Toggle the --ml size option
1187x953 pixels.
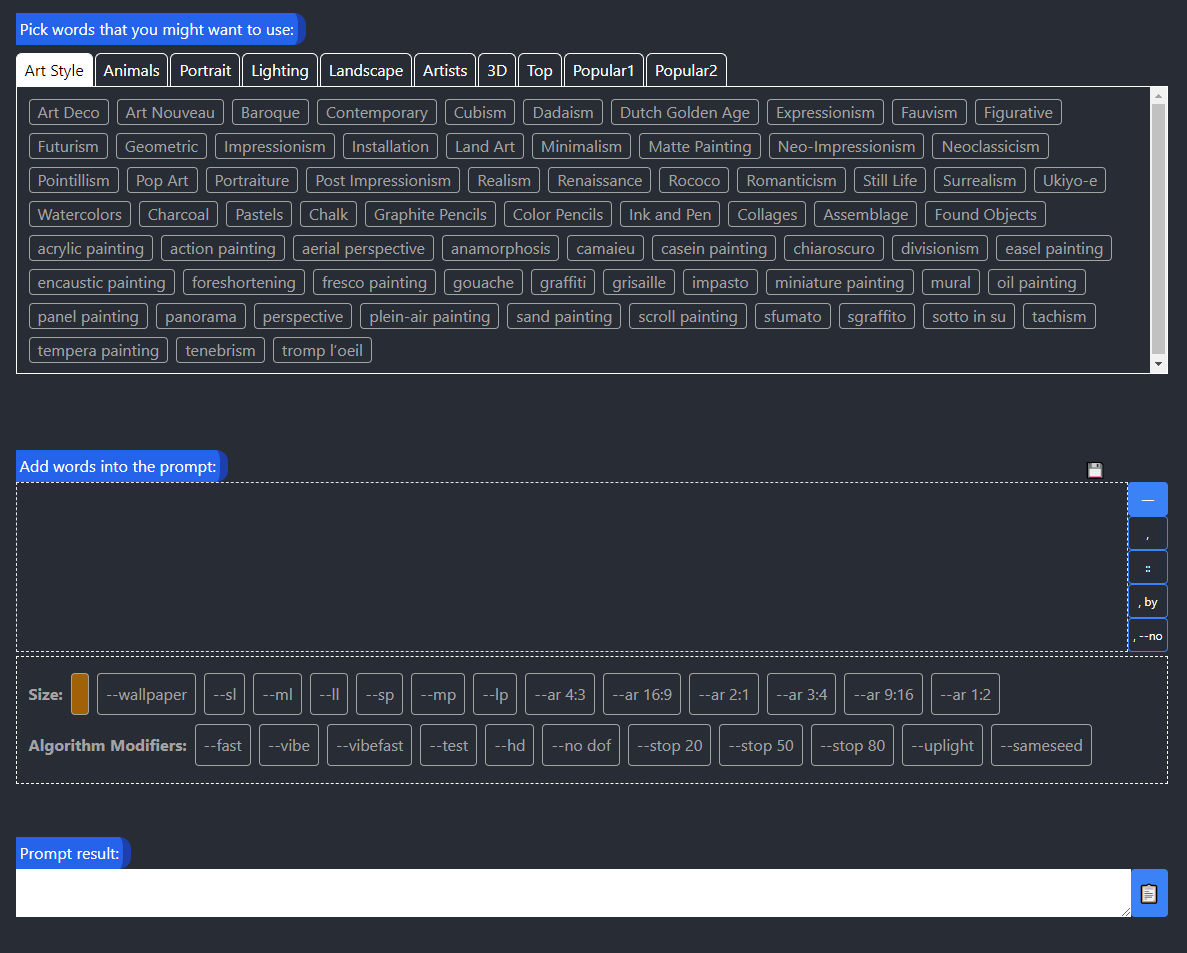click(278, 694)
